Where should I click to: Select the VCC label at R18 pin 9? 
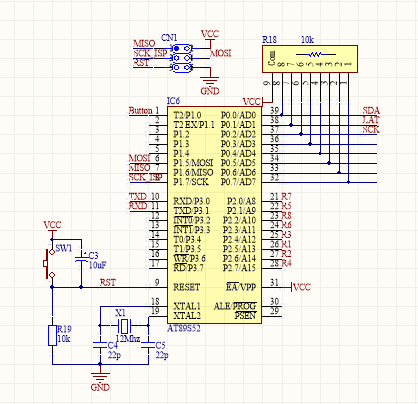251,102
